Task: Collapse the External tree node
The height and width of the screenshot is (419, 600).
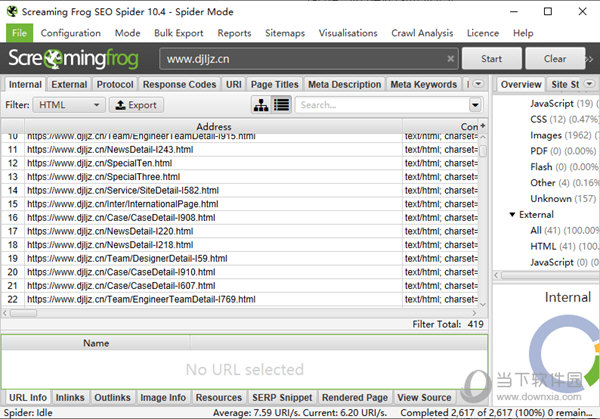Action: [x=512, y=215]
